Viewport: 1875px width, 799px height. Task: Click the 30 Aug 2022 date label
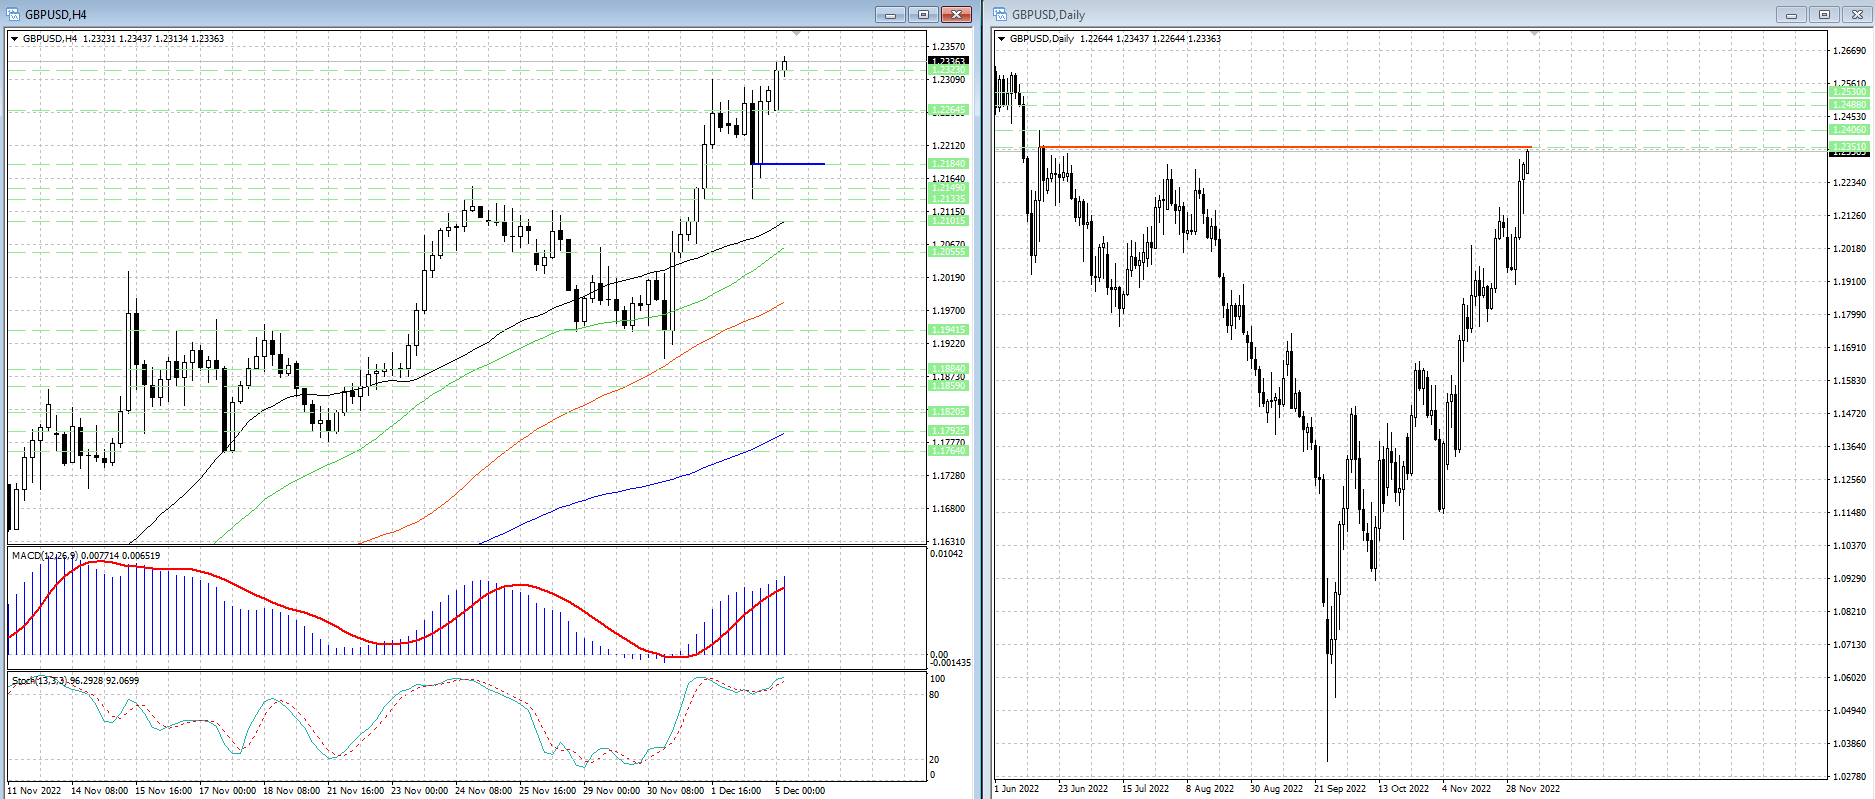1276,789
